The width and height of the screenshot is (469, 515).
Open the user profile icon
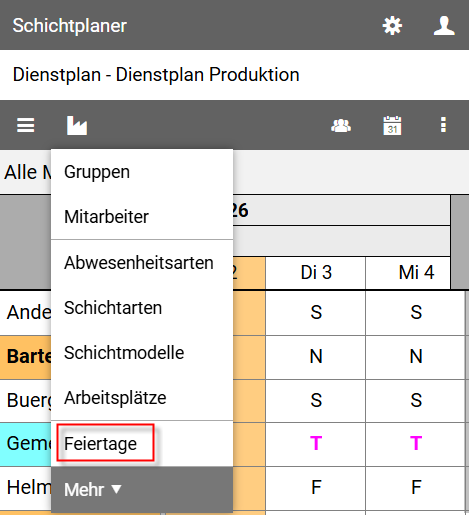444,26
